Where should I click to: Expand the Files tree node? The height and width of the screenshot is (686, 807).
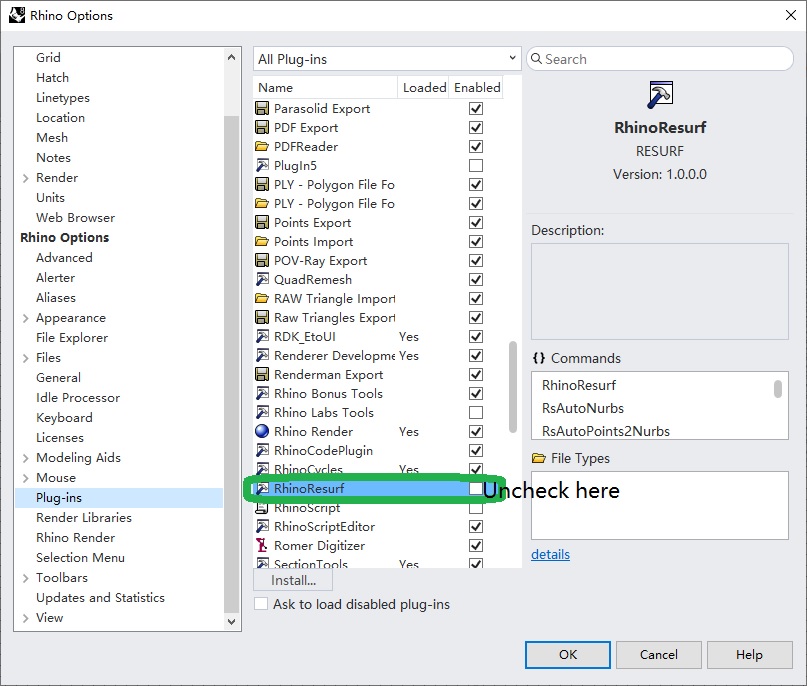pyautogui.click(x=26, y=358)
